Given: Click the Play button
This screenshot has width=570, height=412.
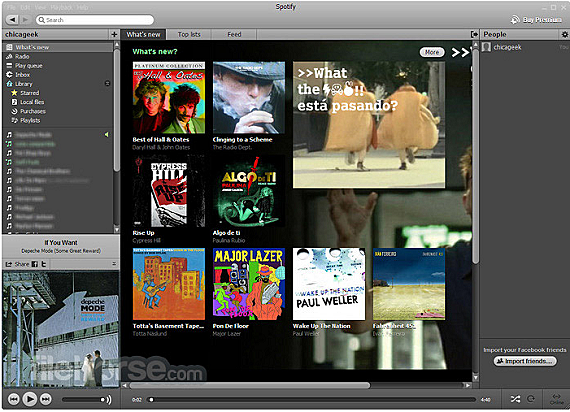Looking at the screenshot, I should 29,399.
